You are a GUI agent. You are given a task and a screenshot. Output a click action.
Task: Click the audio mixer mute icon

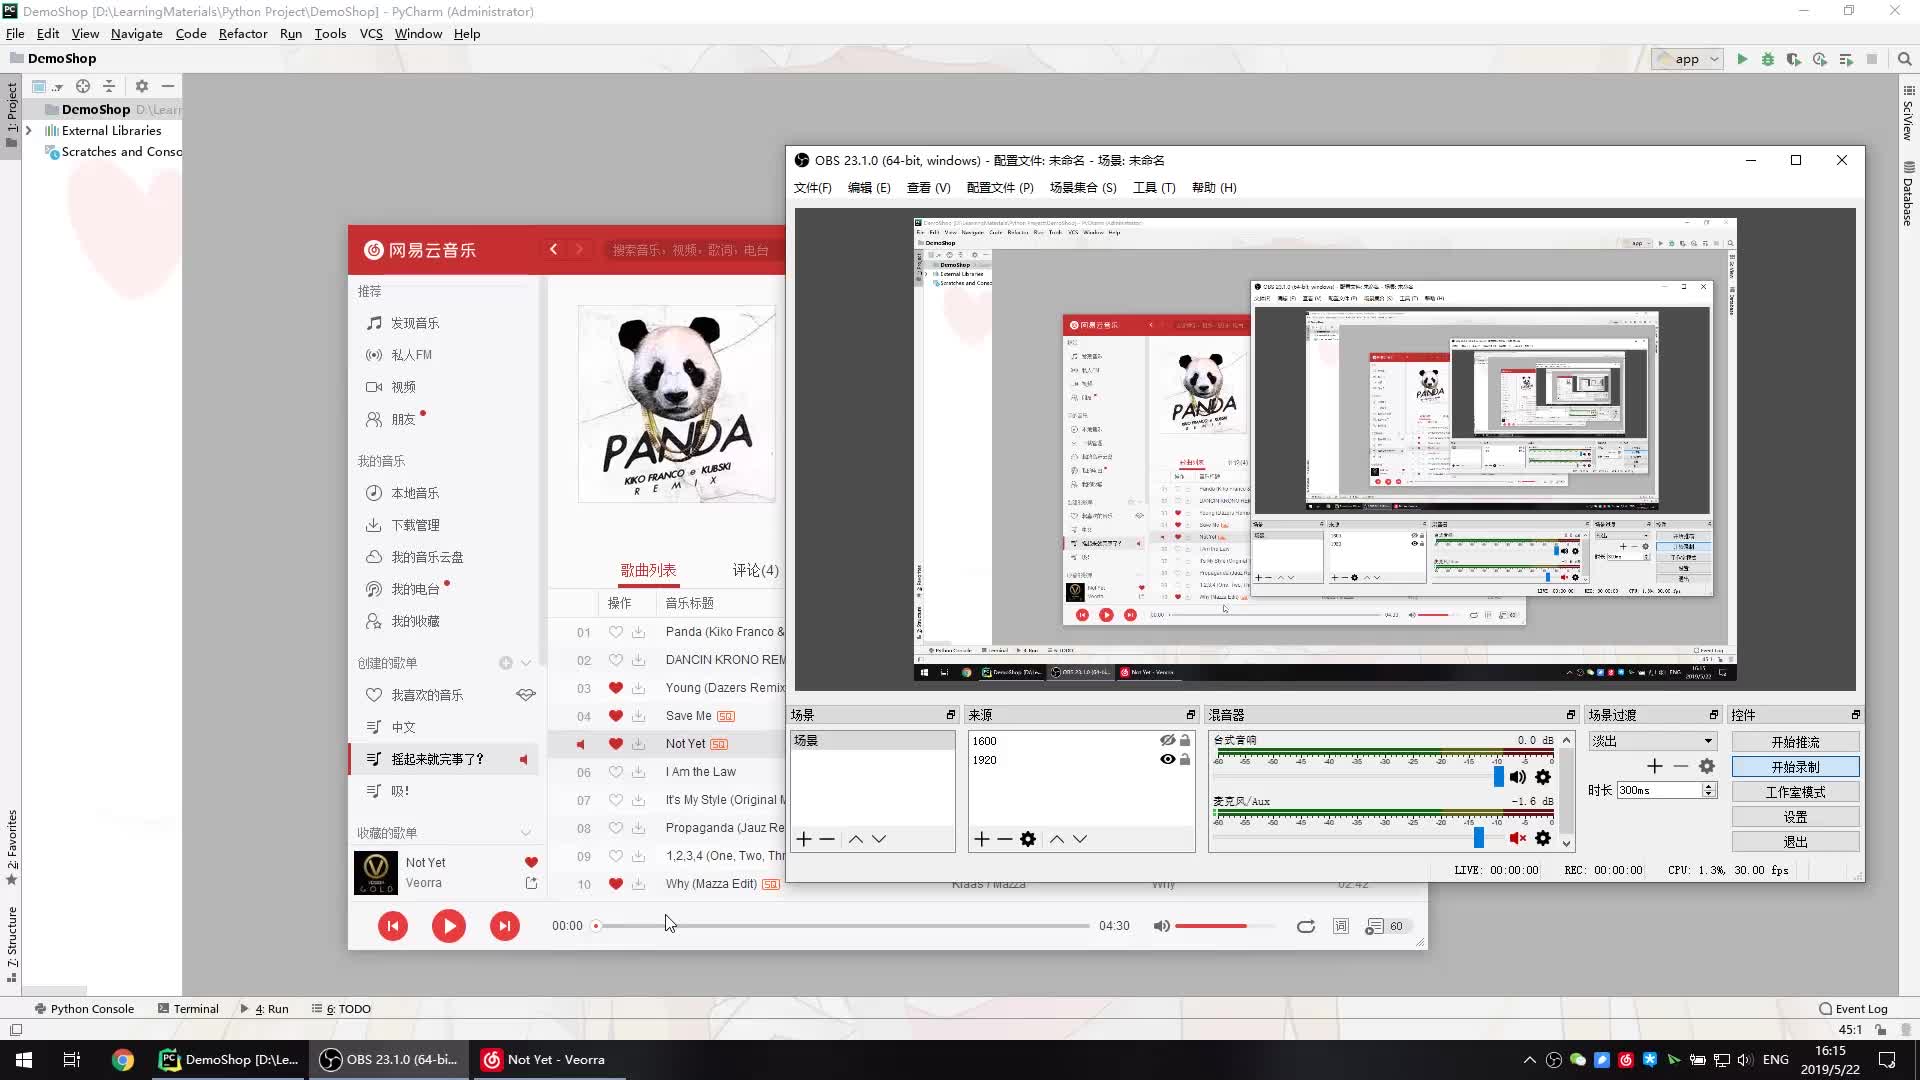pos(1516,839)
